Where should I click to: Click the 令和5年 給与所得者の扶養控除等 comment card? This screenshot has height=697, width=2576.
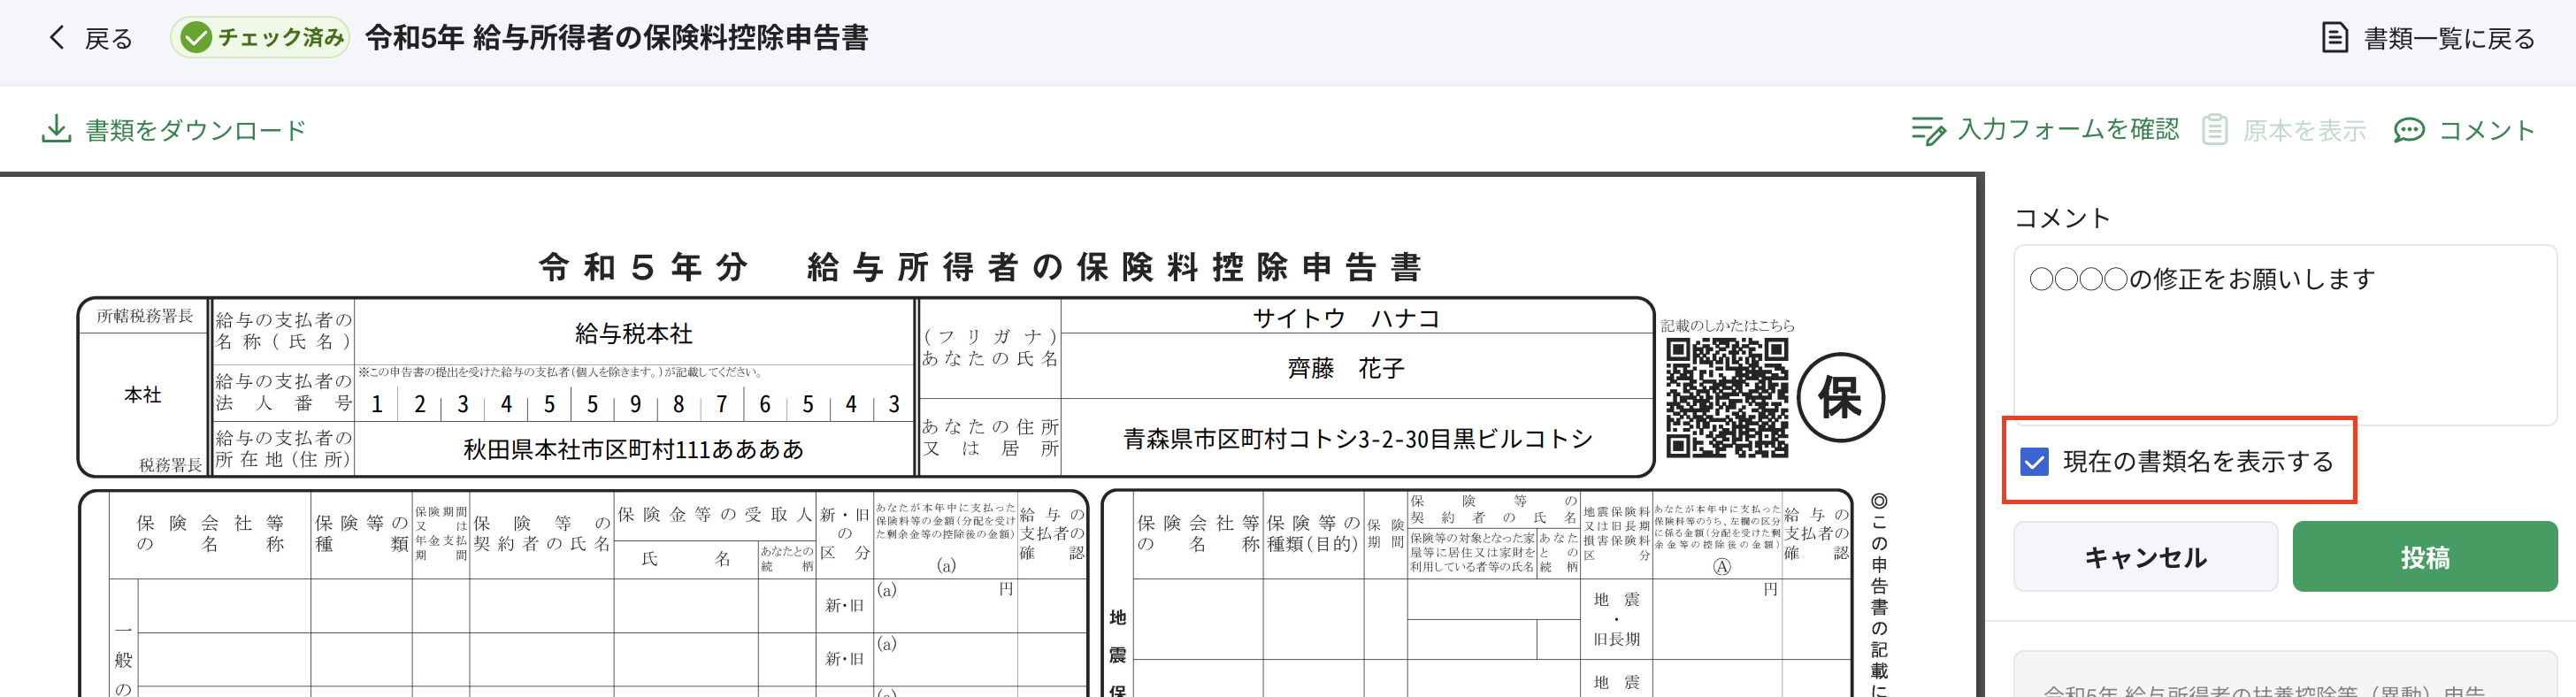click(2285, 676)
